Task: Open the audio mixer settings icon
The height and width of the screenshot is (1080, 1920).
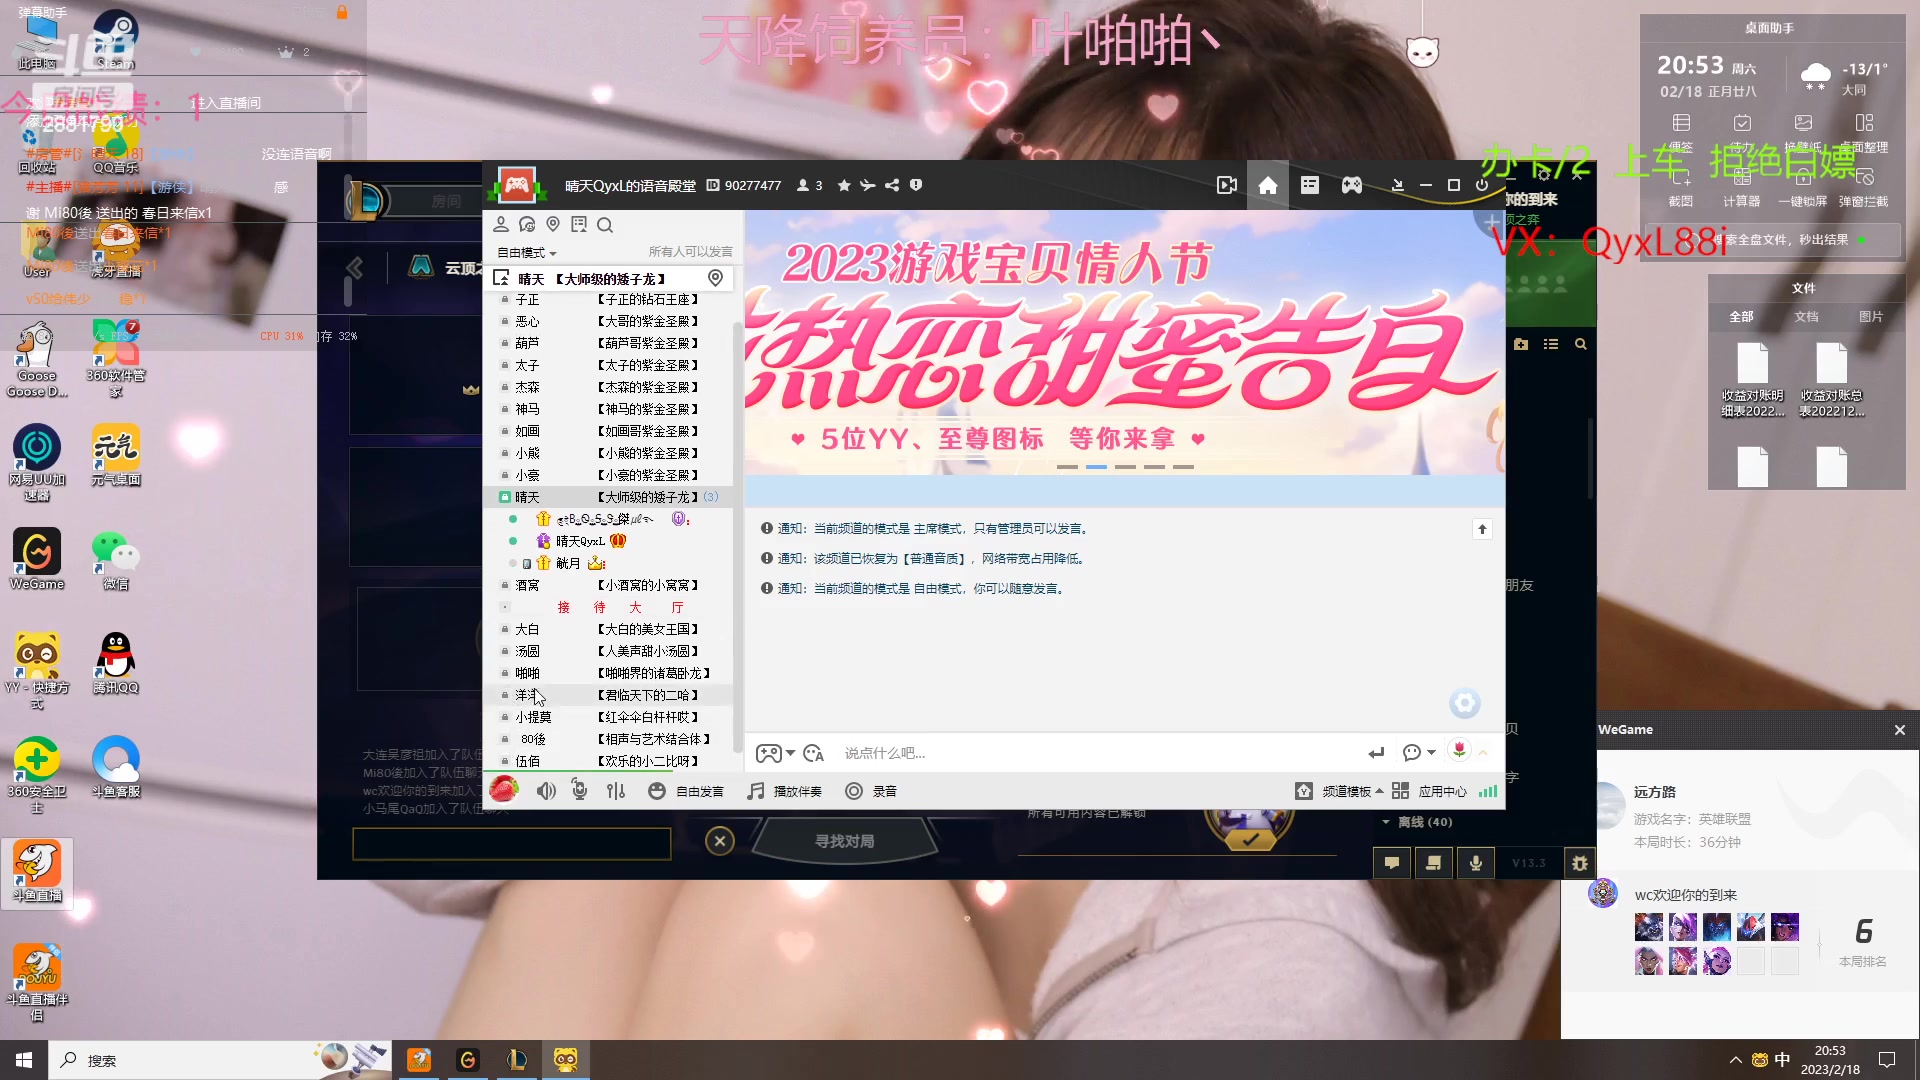Action: (616, 791)
